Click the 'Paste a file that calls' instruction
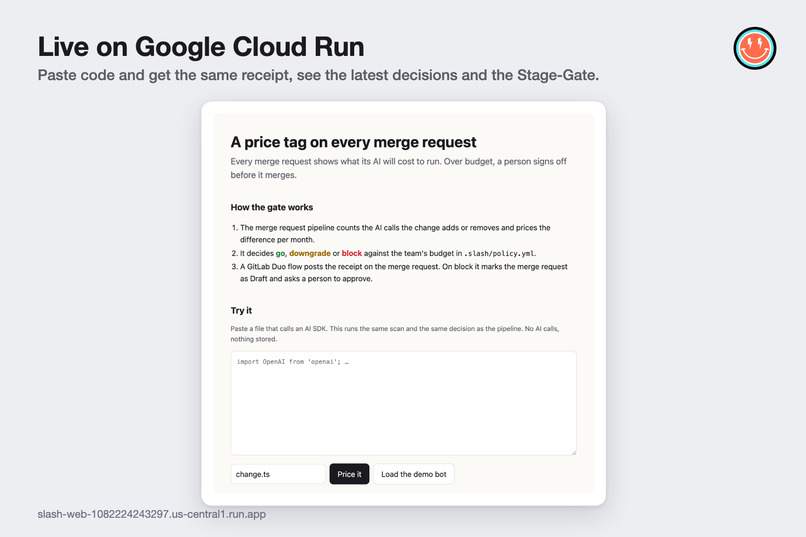Screen dimensions: 806x537 pos(395,334)
